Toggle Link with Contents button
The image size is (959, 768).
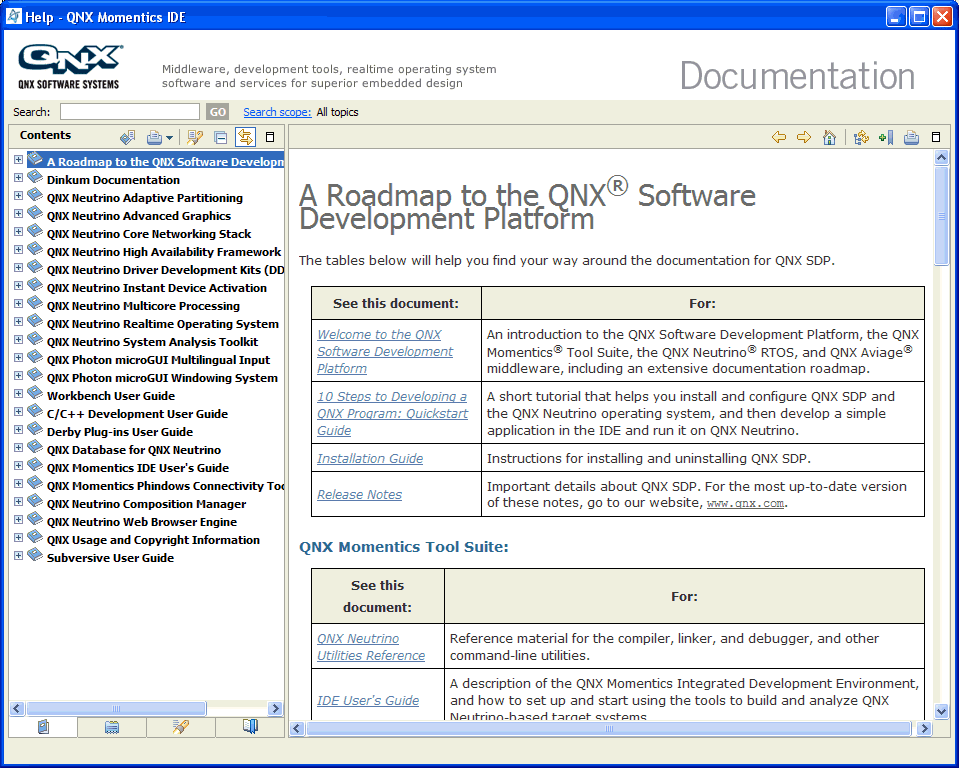tap(245, 138)
